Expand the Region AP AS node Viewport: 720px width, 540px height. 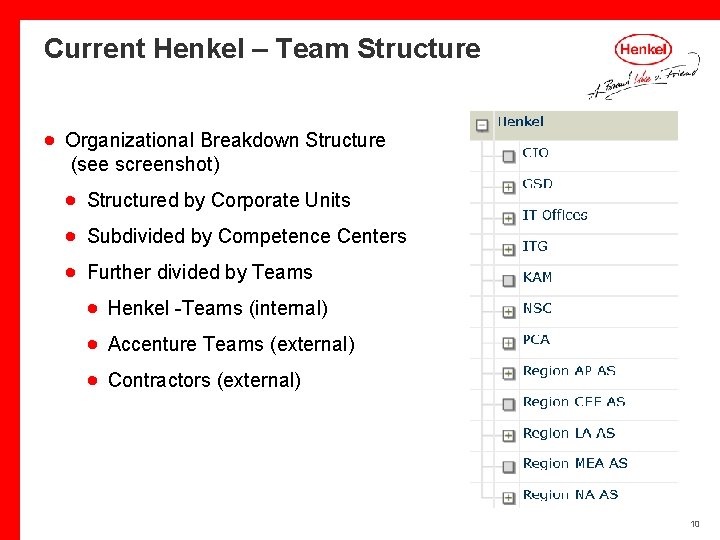508,374
